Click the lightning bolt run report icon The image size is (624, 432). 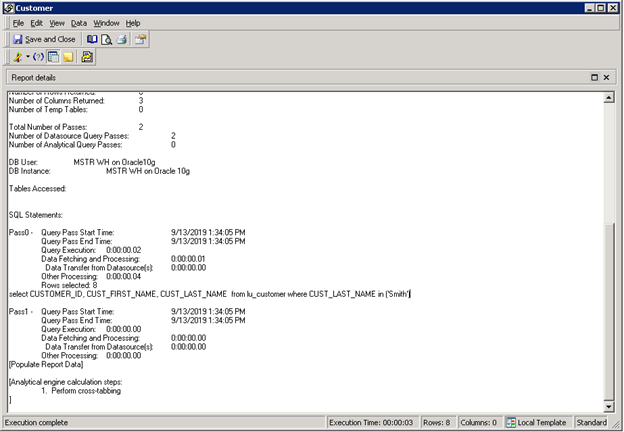[x=17, y=57]
